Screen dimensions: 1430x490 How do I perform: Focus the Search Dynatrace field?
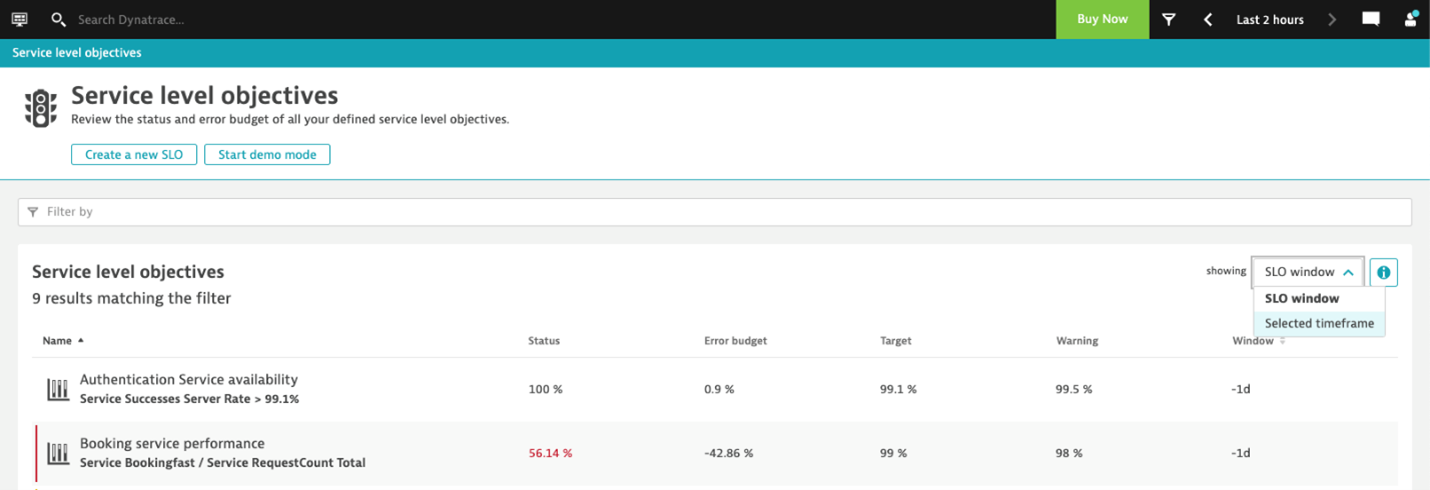tap(130, 19)
